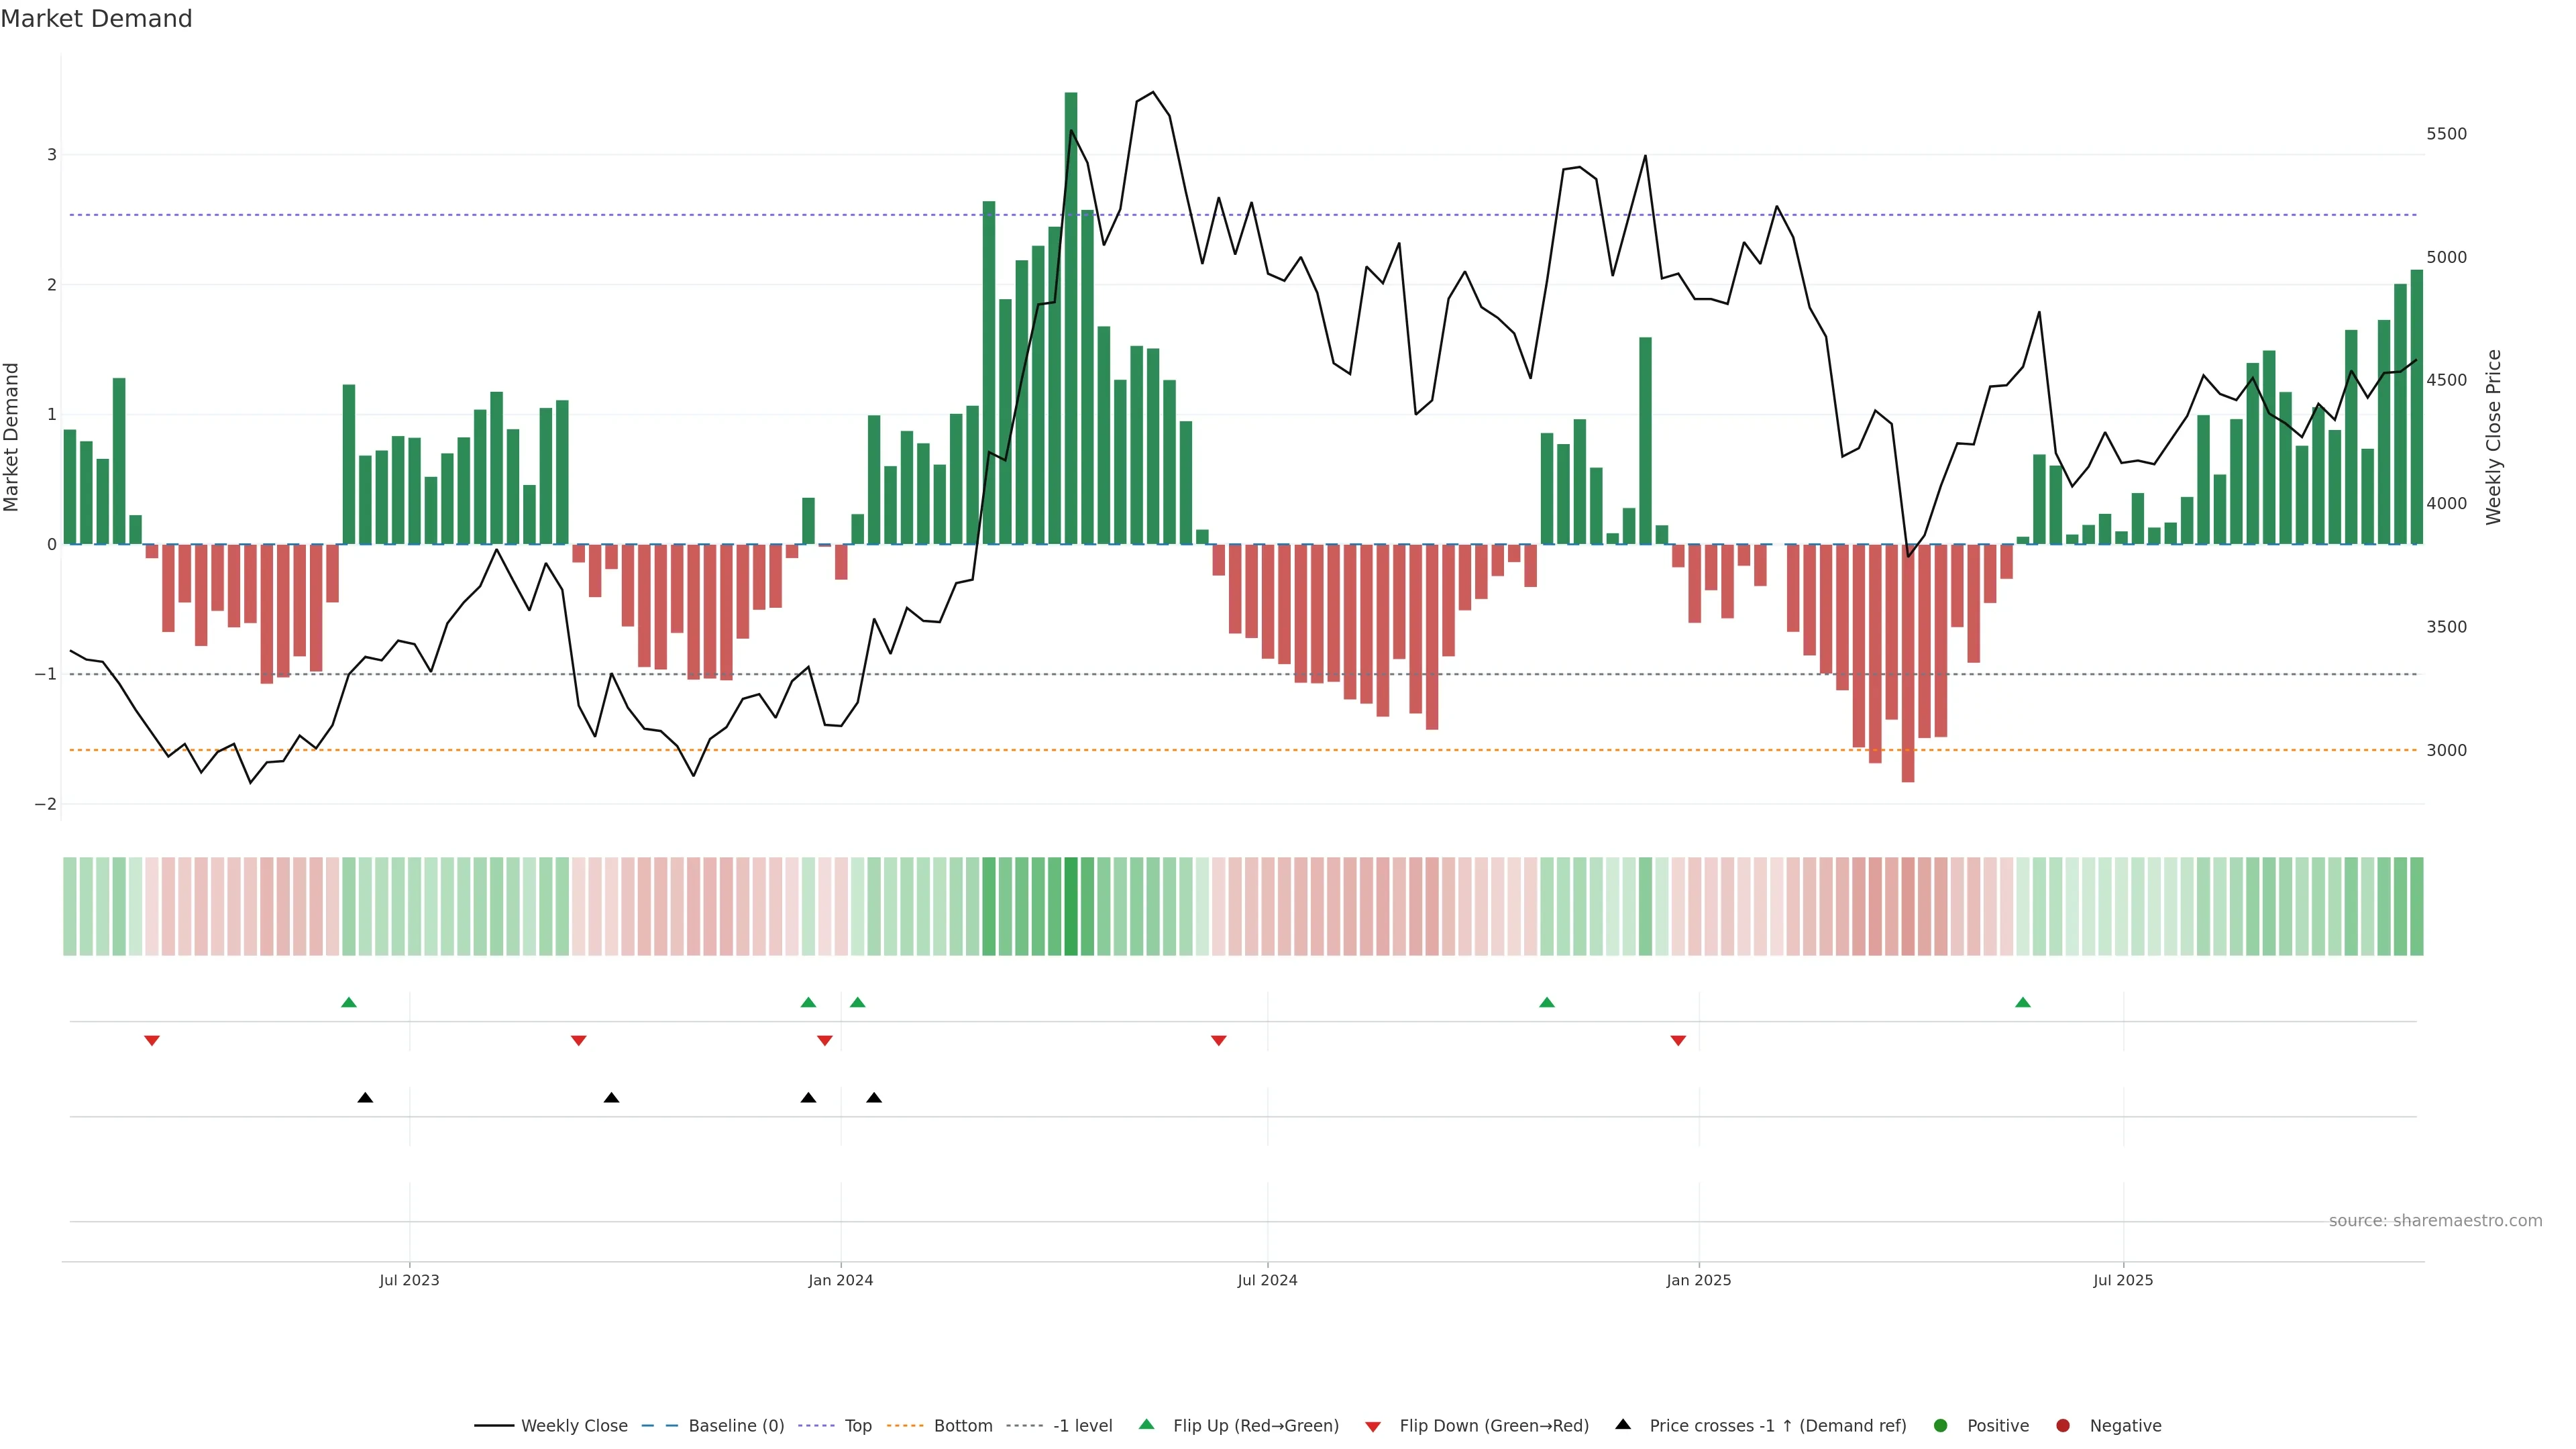Click Price crosses -1 legend triangle
The image size is (2576, 1449).
pyautogui.click(x=1623, y=1425)
